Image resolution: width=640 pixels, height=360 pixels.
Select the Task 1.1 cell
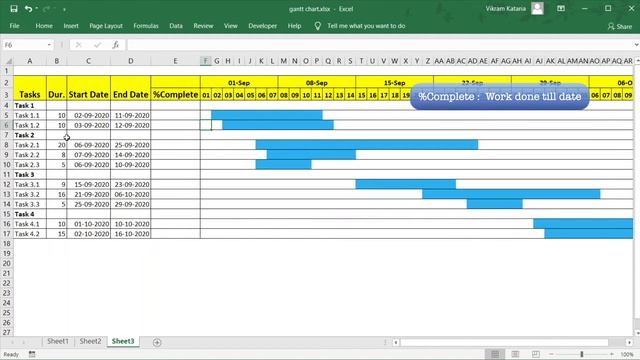tap(30, 115)
